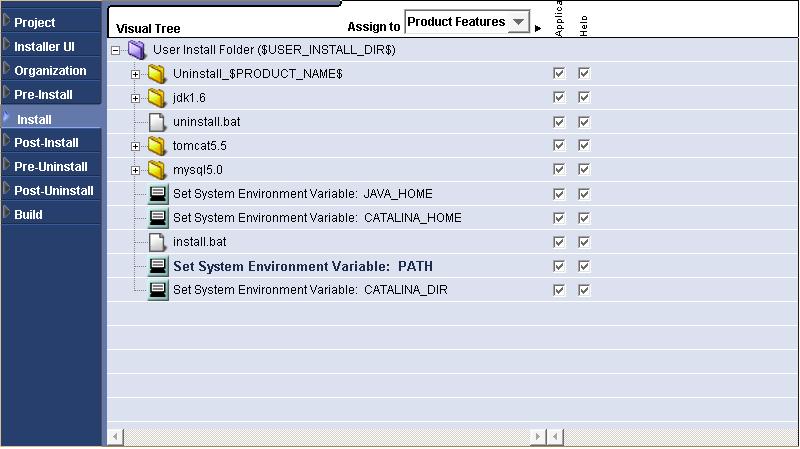Toggle Help checkbox for jdk1.6
Screen dimensions: 800x449
click(584, 97)
